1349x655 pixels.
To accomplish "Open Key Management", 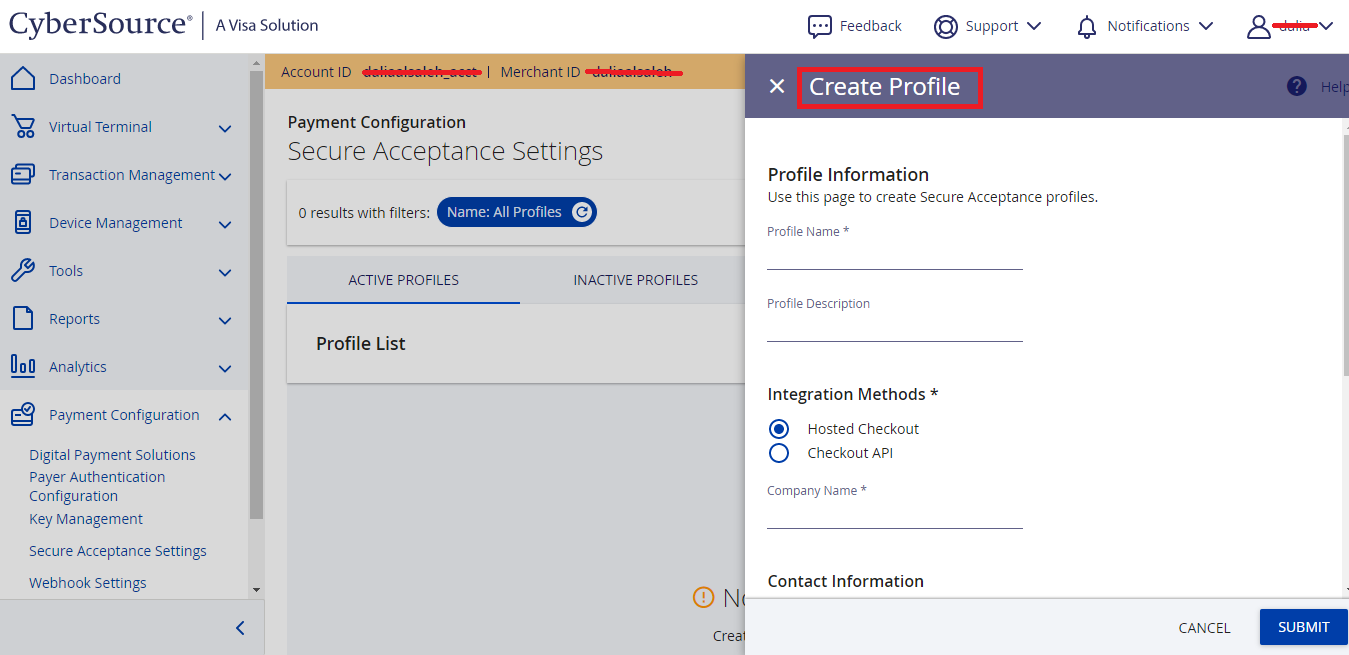I will (x=86, y=519).
